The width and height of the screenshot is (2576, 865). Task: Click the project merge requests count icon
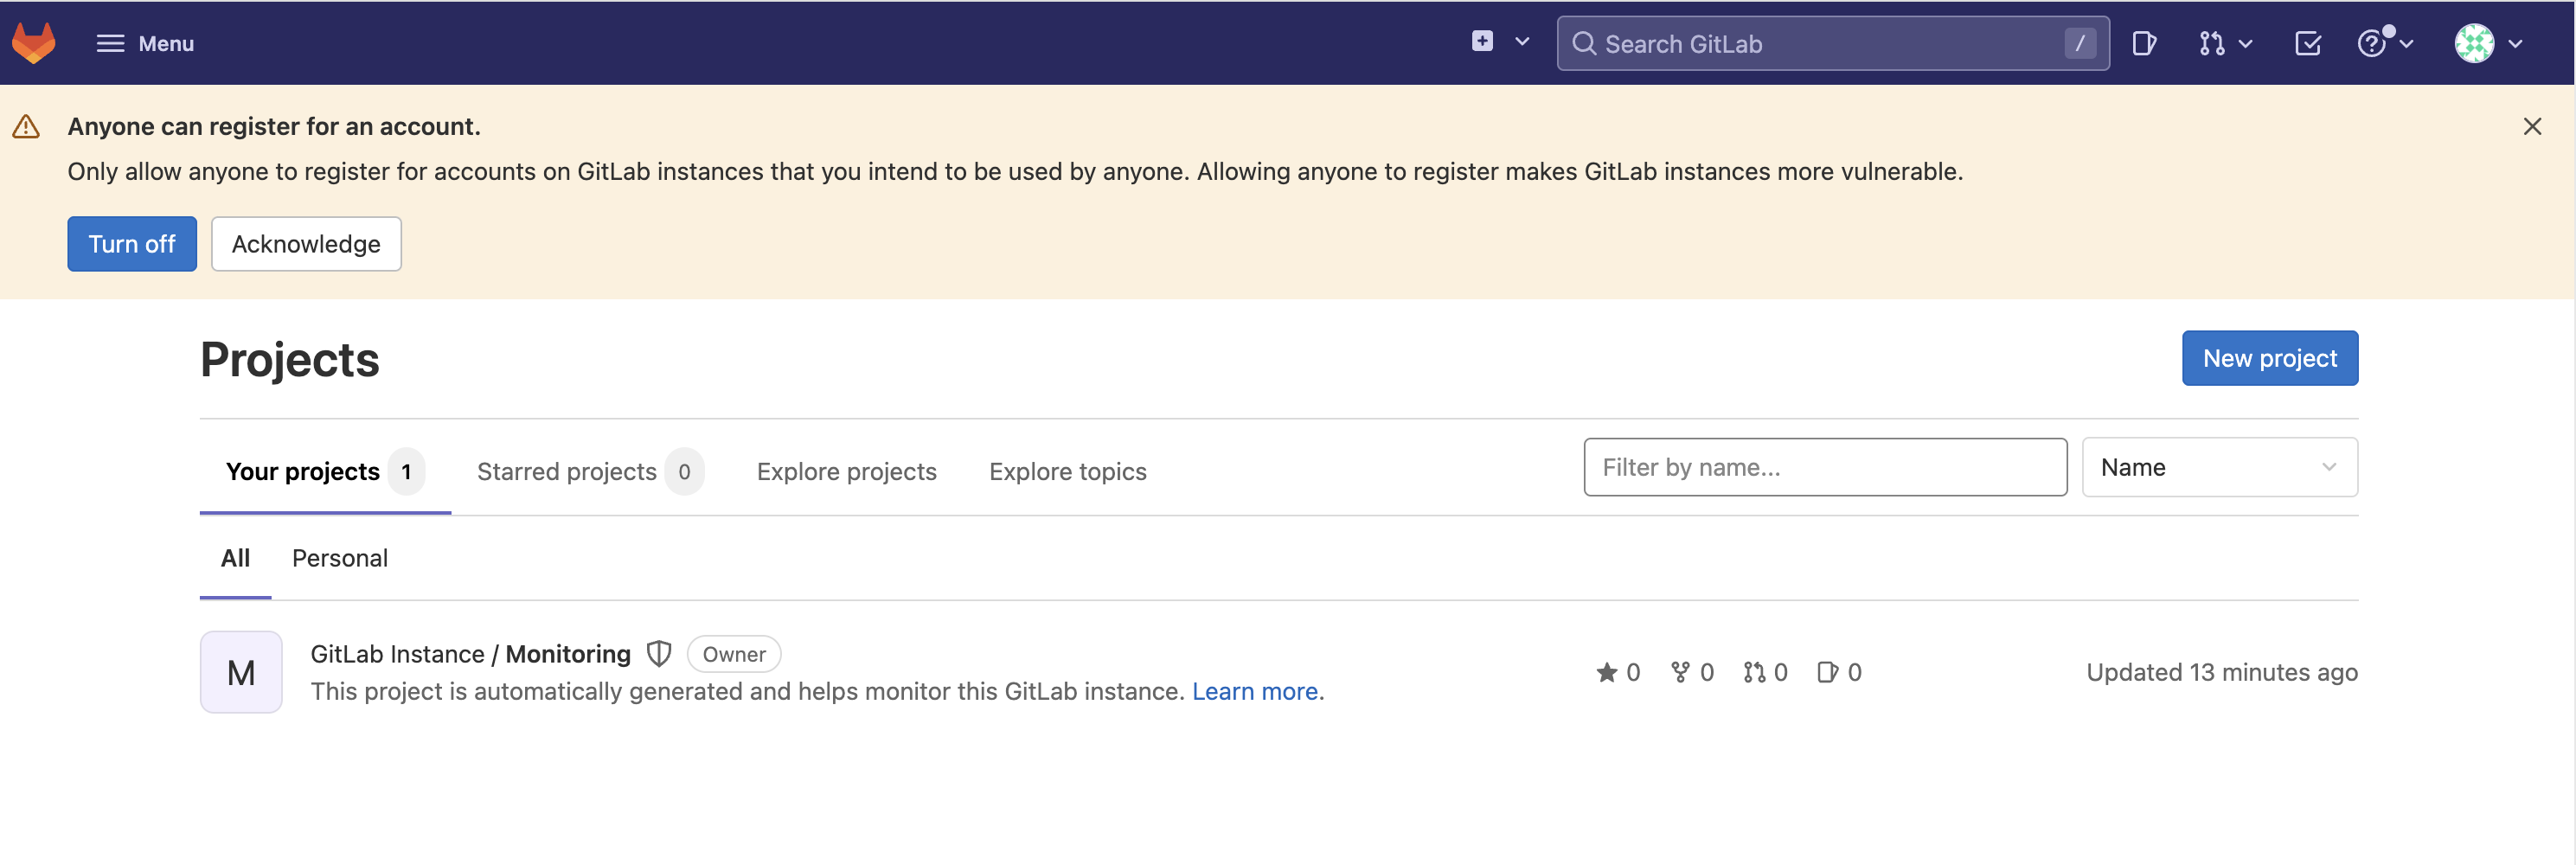1754,672
